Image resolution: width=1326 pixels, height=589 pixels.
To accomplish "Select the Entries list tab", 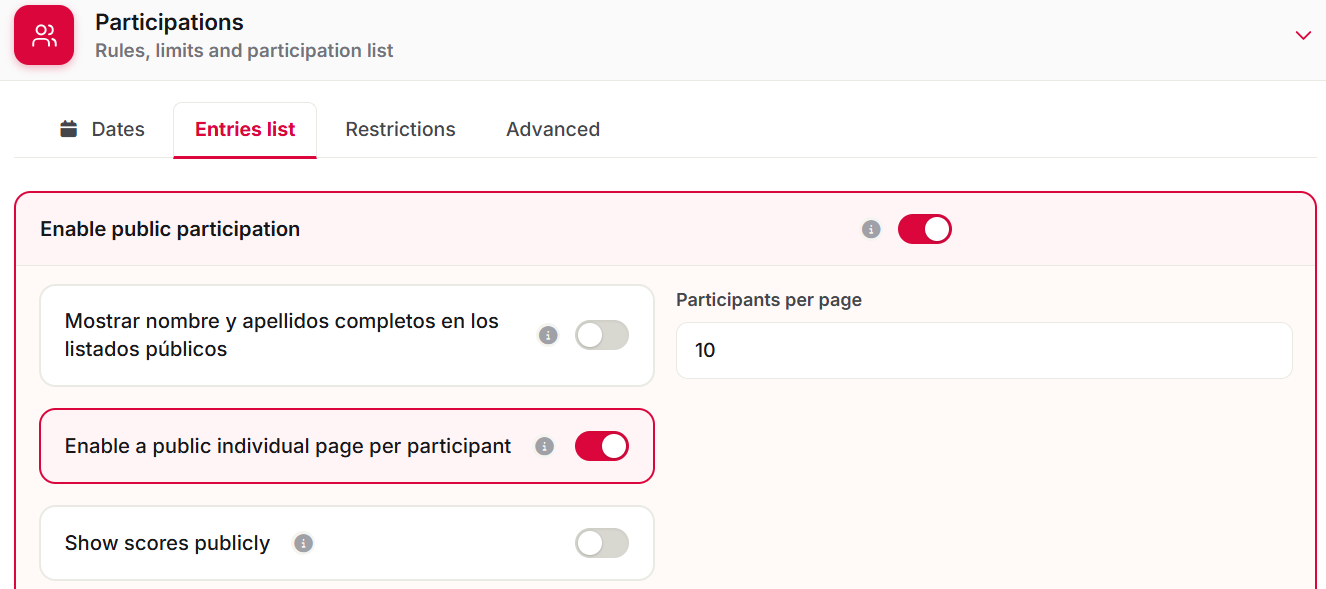I will click(x=245, y=129).
